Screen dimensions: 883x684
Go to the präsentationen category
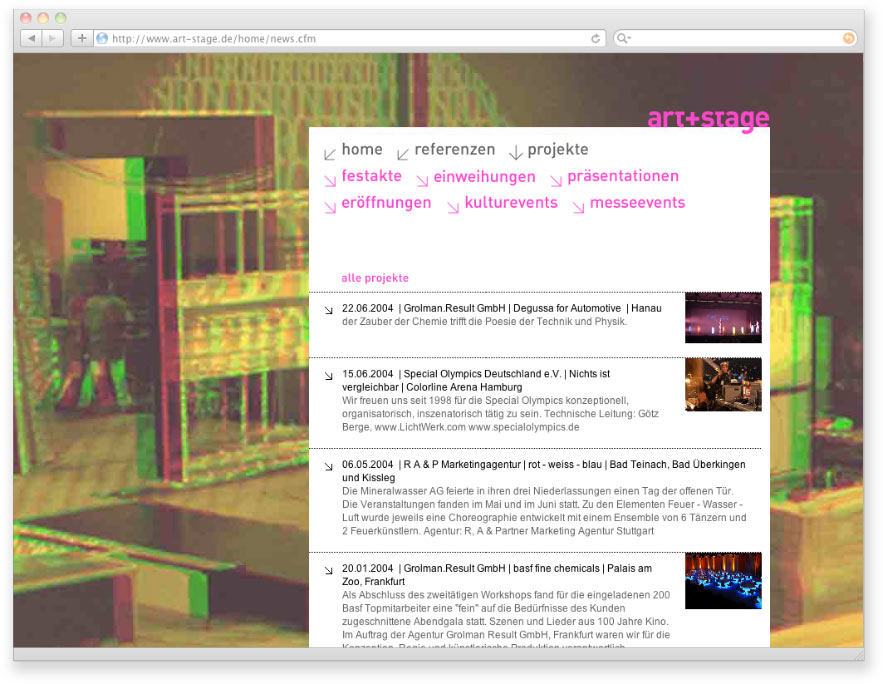point(622,177)
